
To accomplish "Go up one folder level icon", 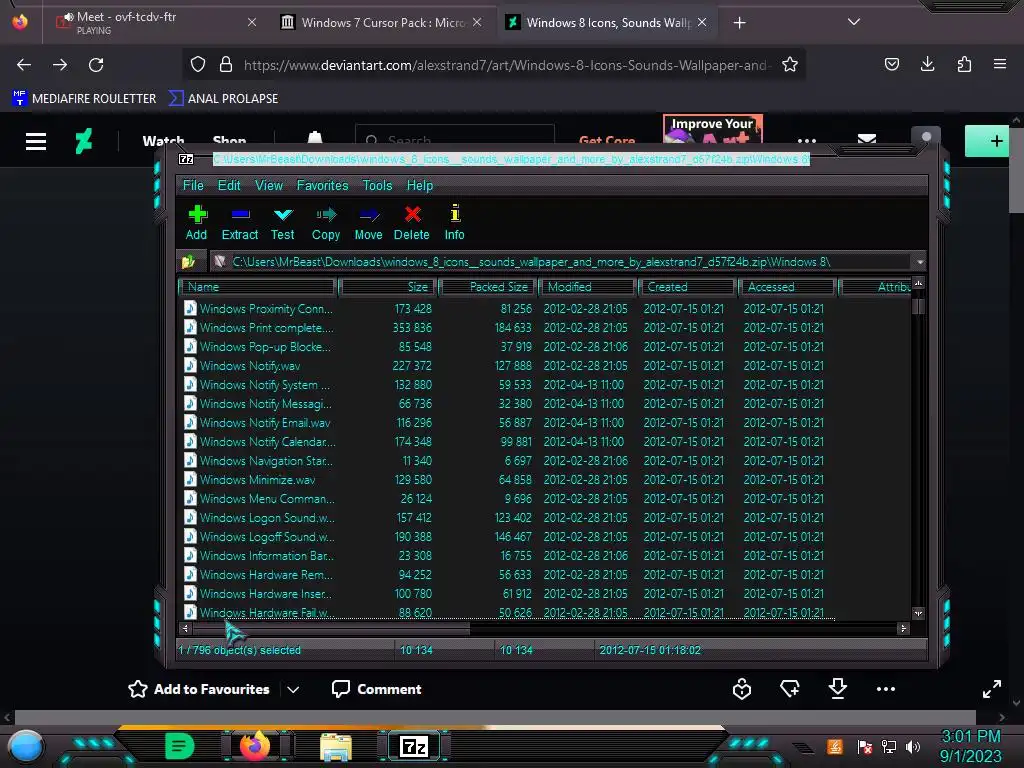I will pos(189,262).
